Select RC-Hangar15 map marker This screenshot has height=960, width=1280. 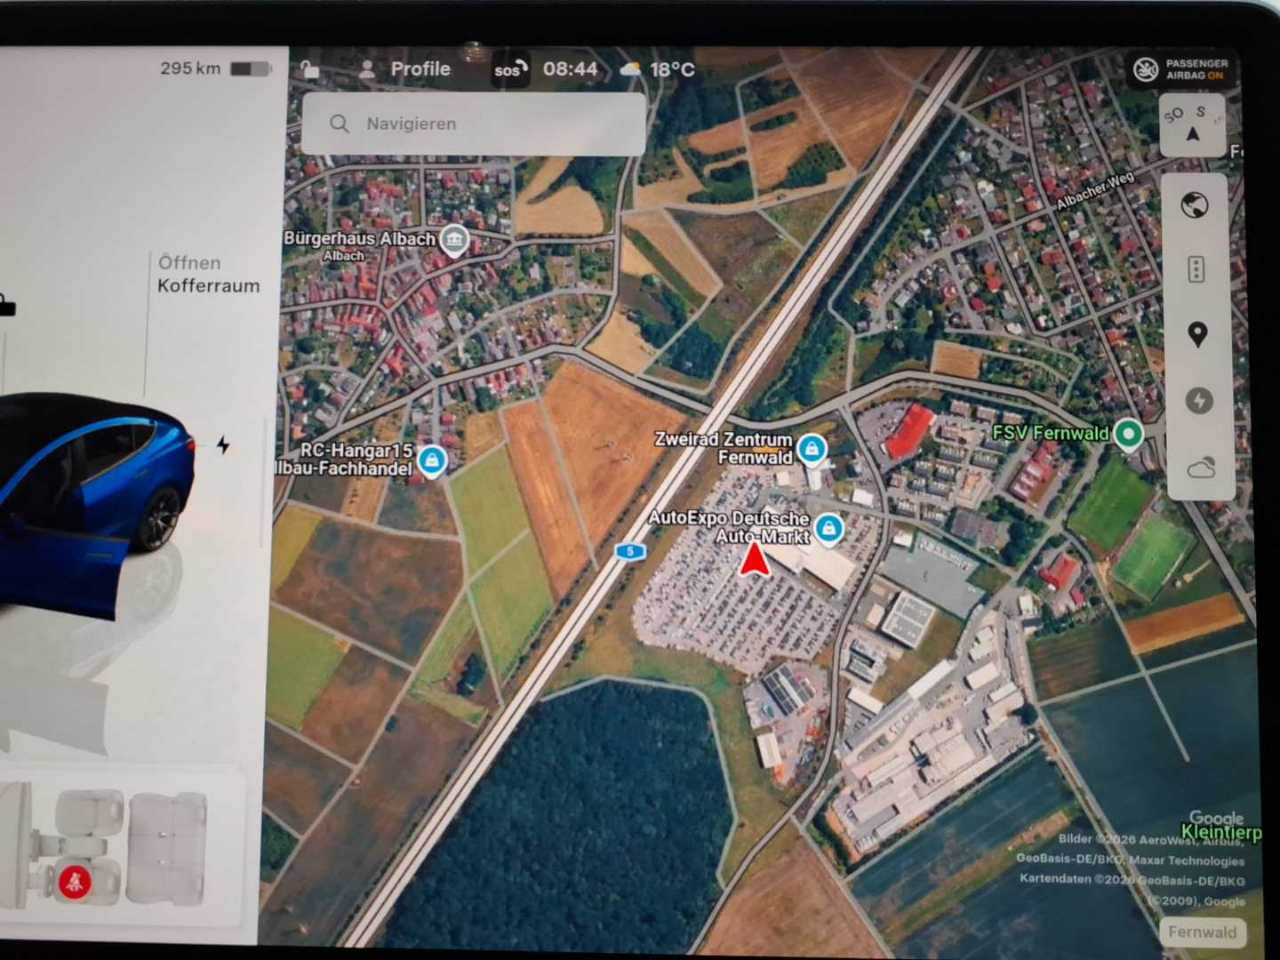tap(432, 460)
